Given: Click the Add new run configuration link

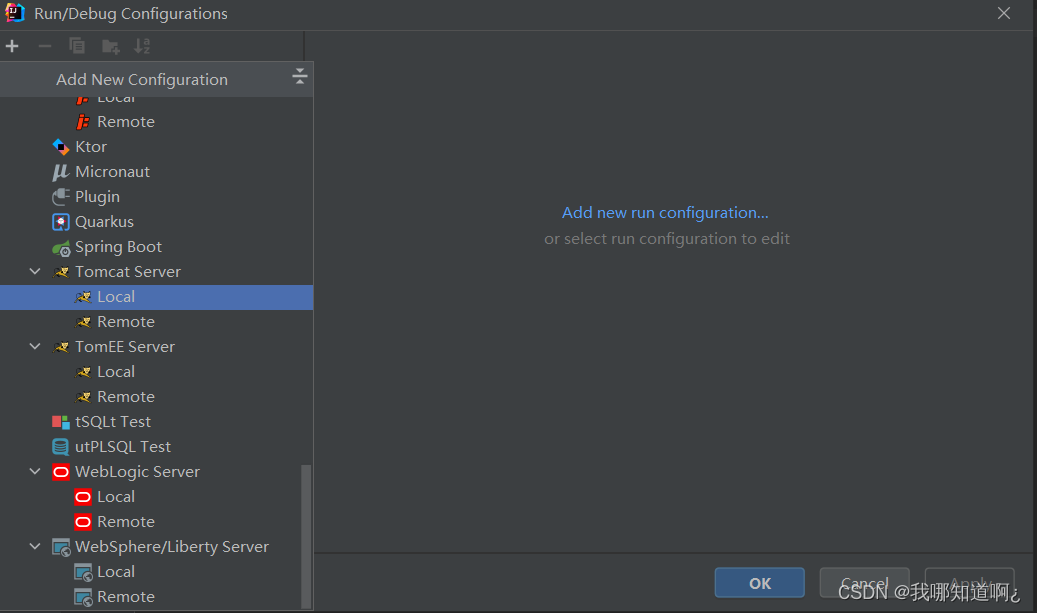Looking at the screenshot, I should [x=665, y=213].
